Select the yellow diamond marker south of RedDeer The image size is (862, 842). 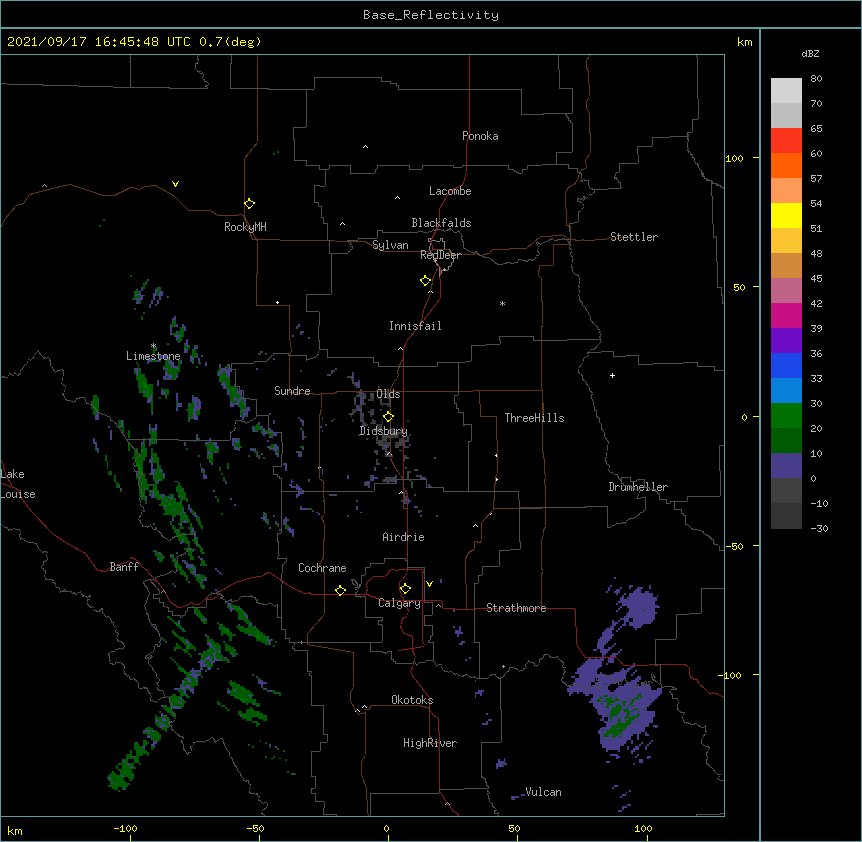426,281
